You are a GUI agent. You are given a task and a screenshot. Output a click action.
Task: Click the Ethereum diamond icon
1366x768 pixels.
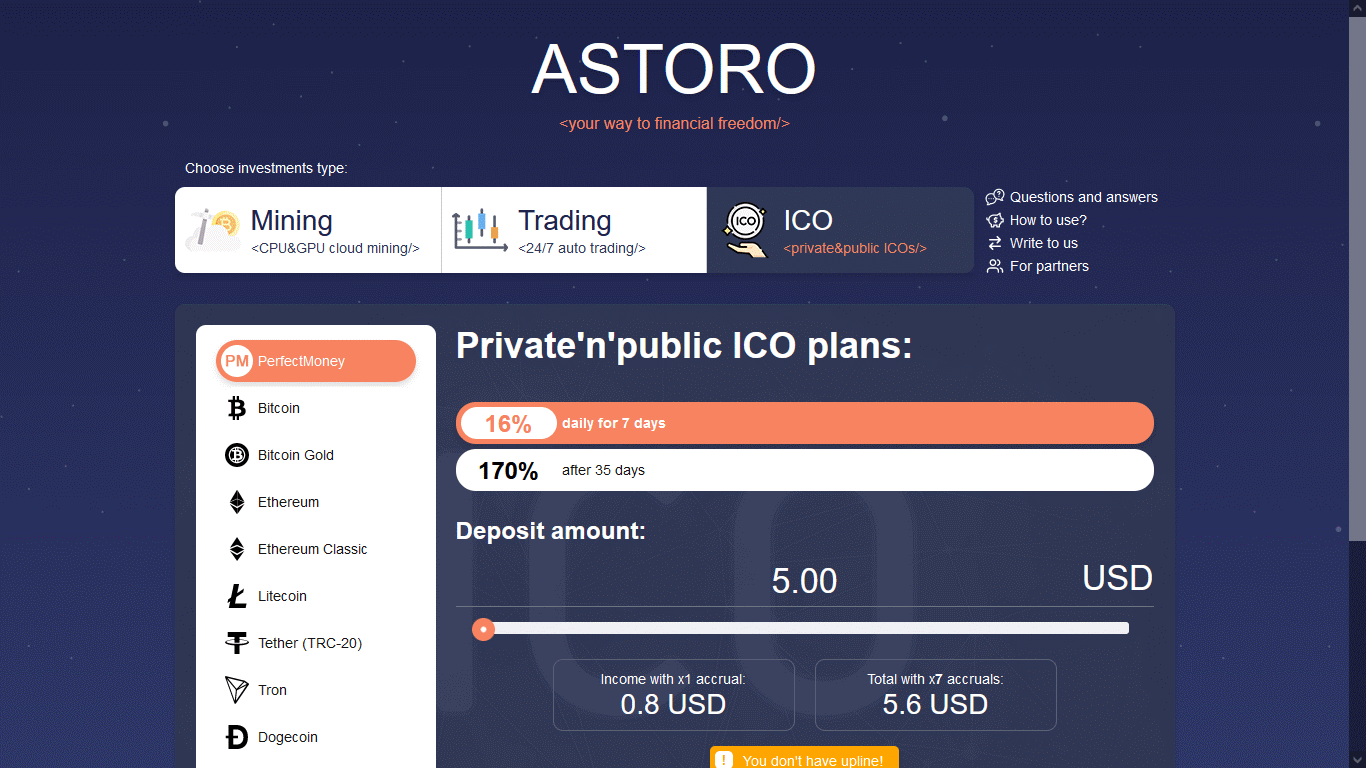[x=237, y=502]
